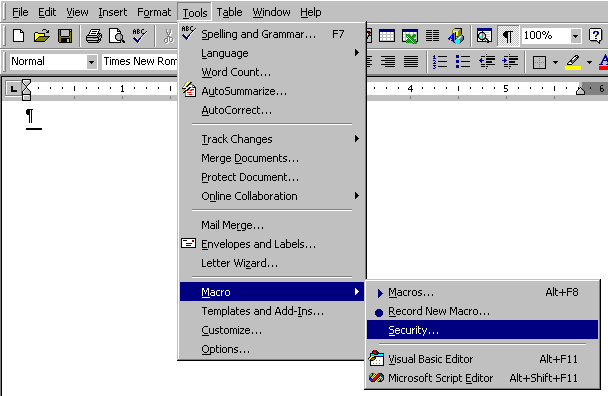
Task: Click the Align Right icon
Action: (x=388, y=62)
